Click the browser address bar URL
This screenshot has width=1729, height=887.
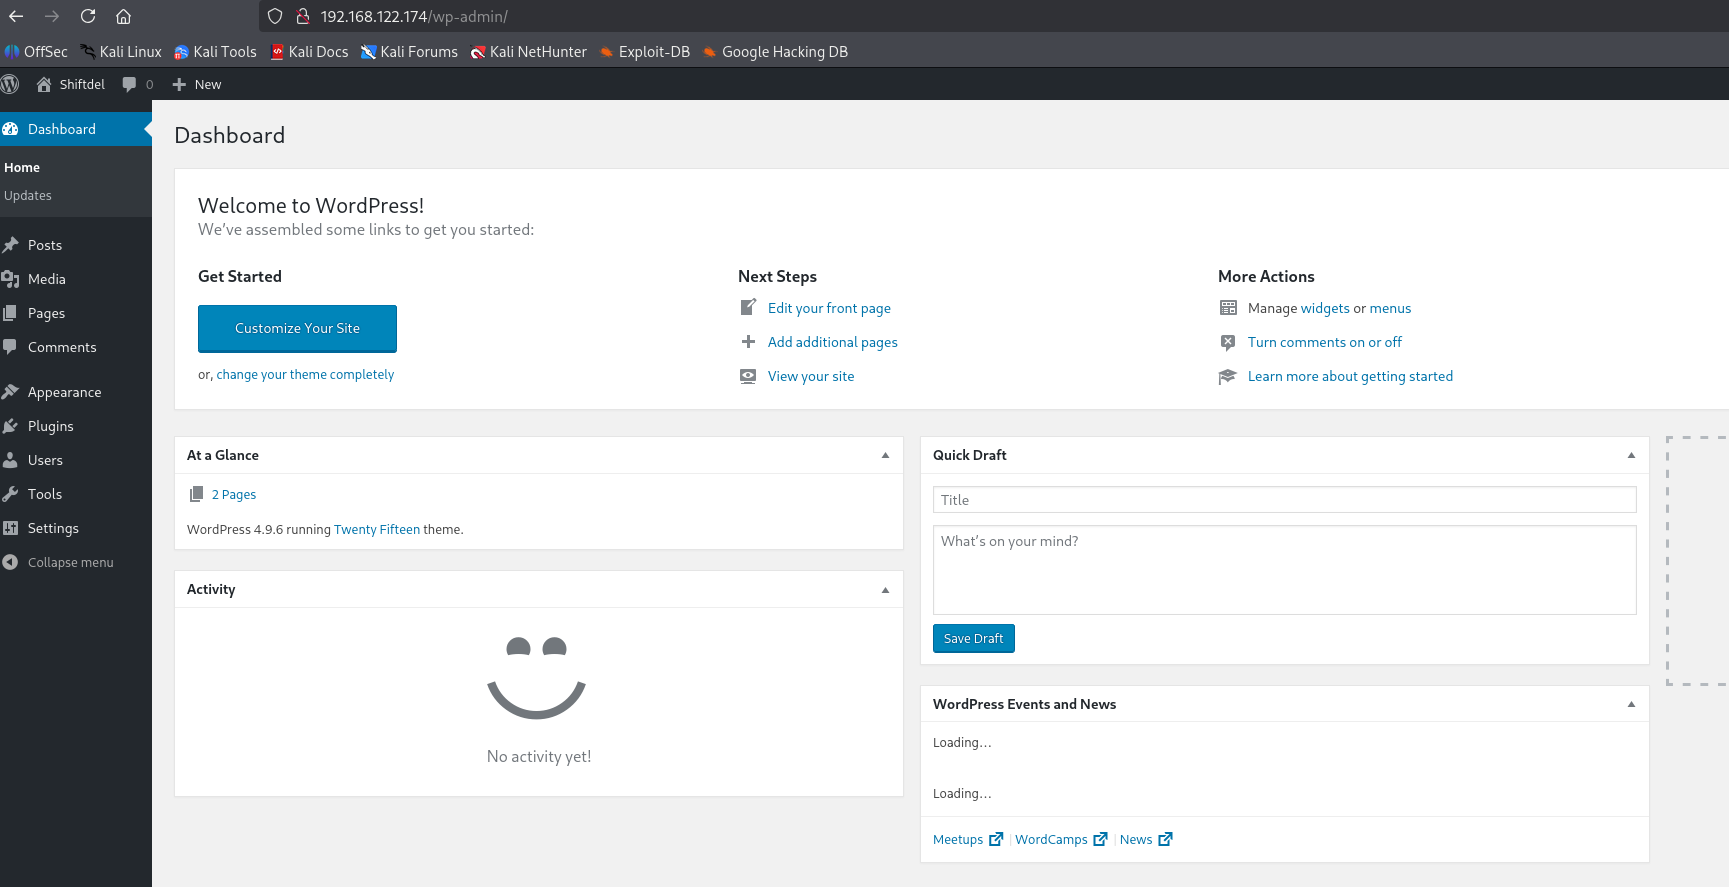(x=414, y=16)
